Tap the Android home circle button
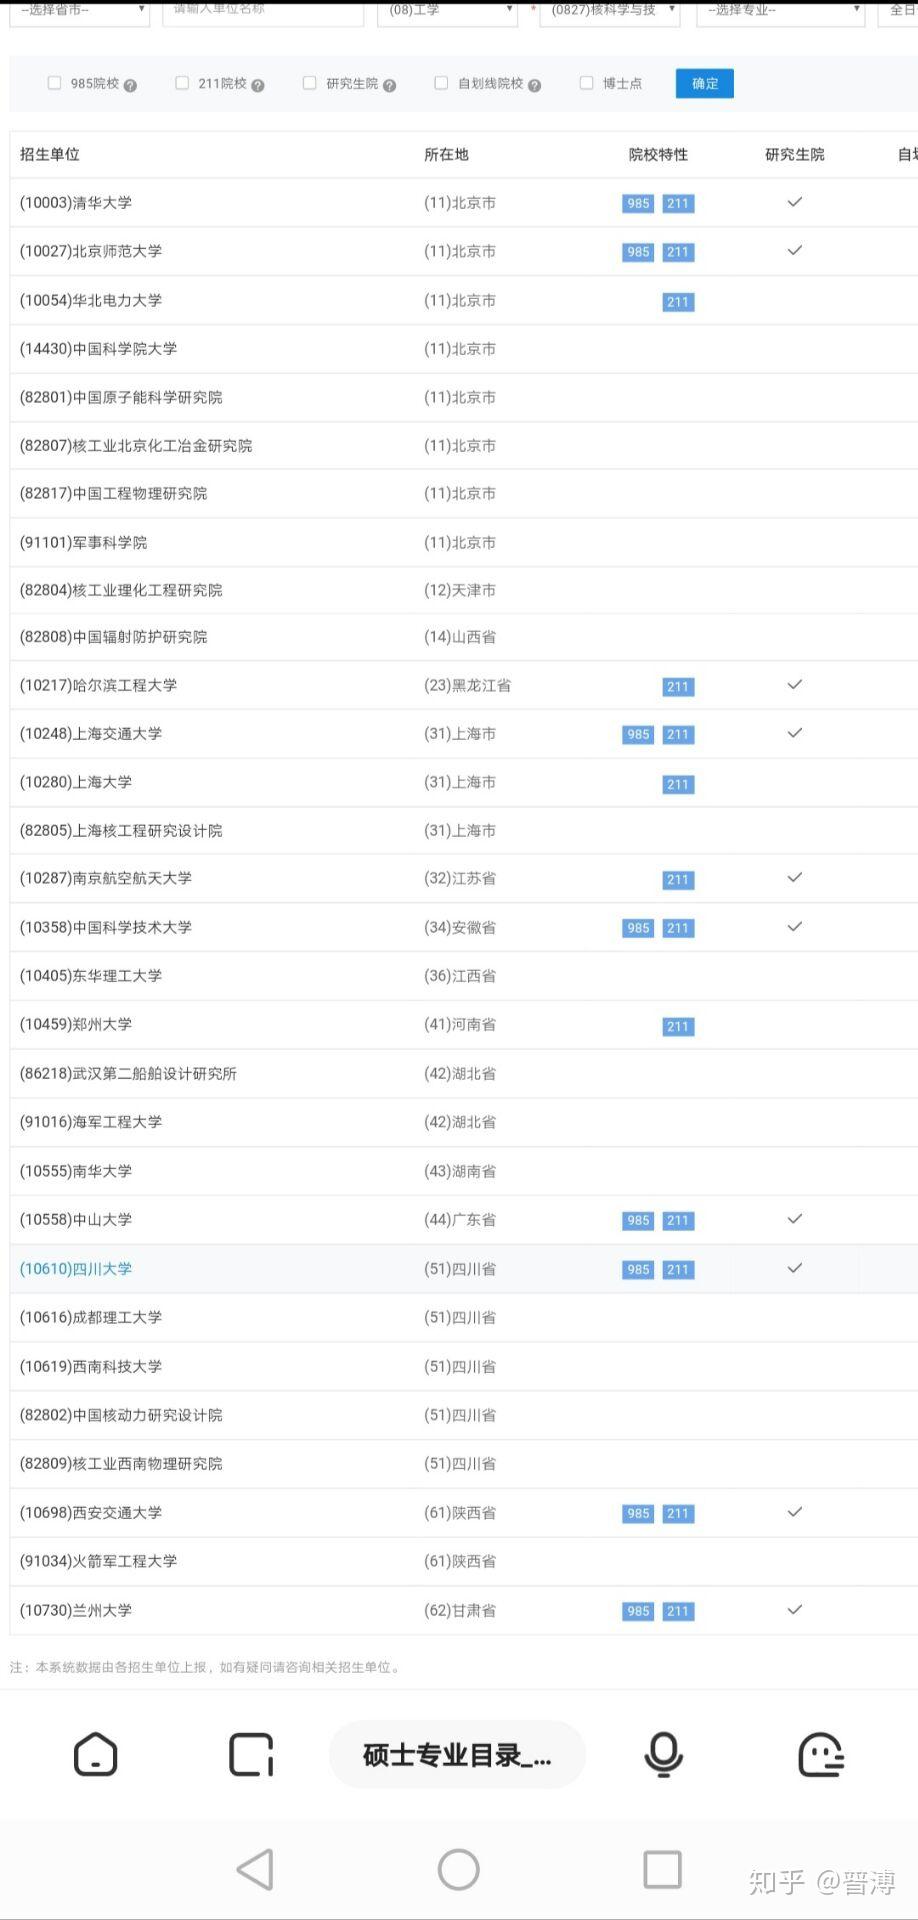The image size is (918, 1920). [x=459, y=1869]
